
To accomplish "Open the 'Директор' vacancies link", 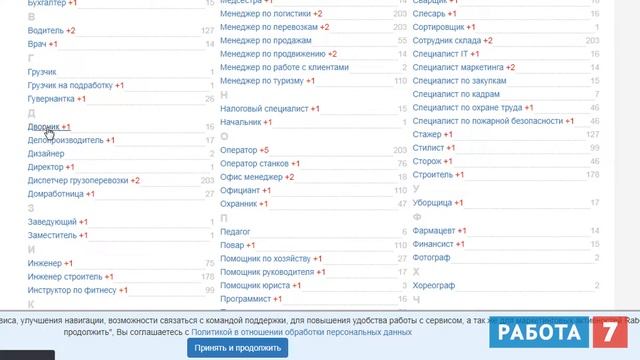I will pos(45,167).
